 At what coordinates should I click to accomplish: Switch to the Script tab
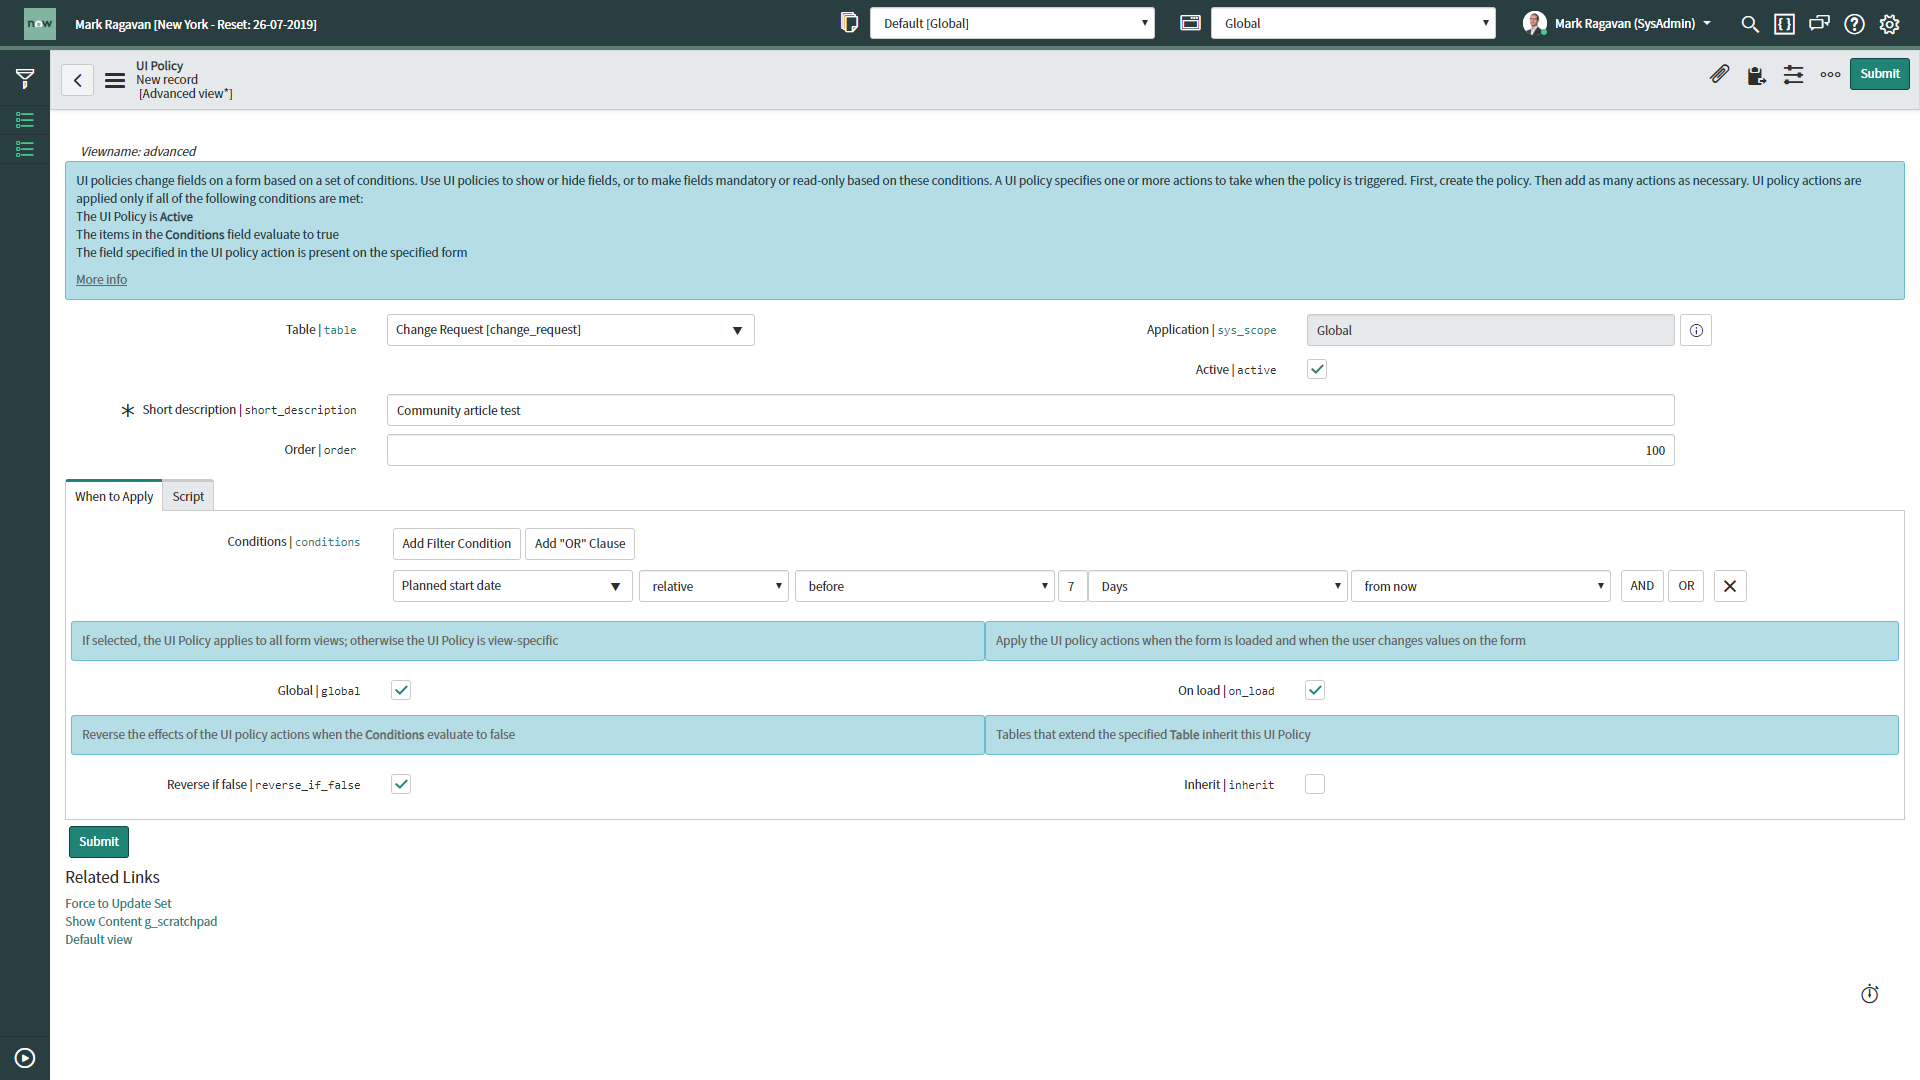point(187,495)
